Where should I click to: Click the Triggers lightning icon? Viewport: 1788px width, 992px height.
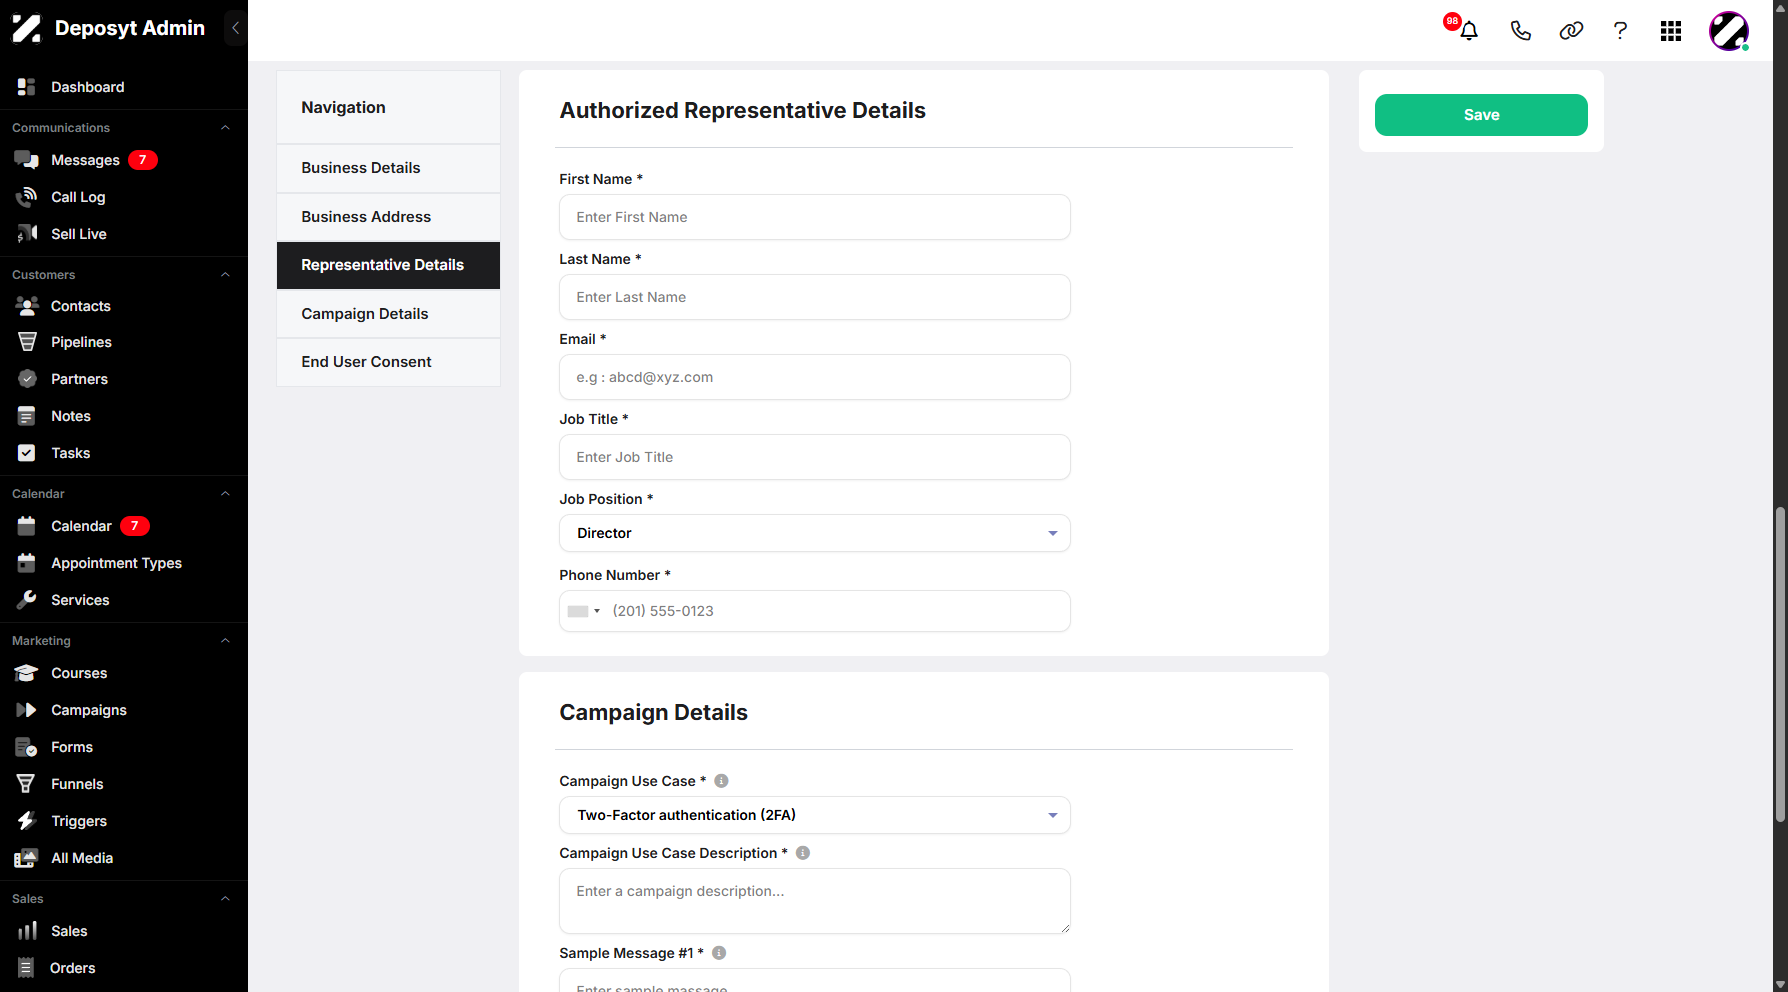pyautogui.click(x=27, y=821)
